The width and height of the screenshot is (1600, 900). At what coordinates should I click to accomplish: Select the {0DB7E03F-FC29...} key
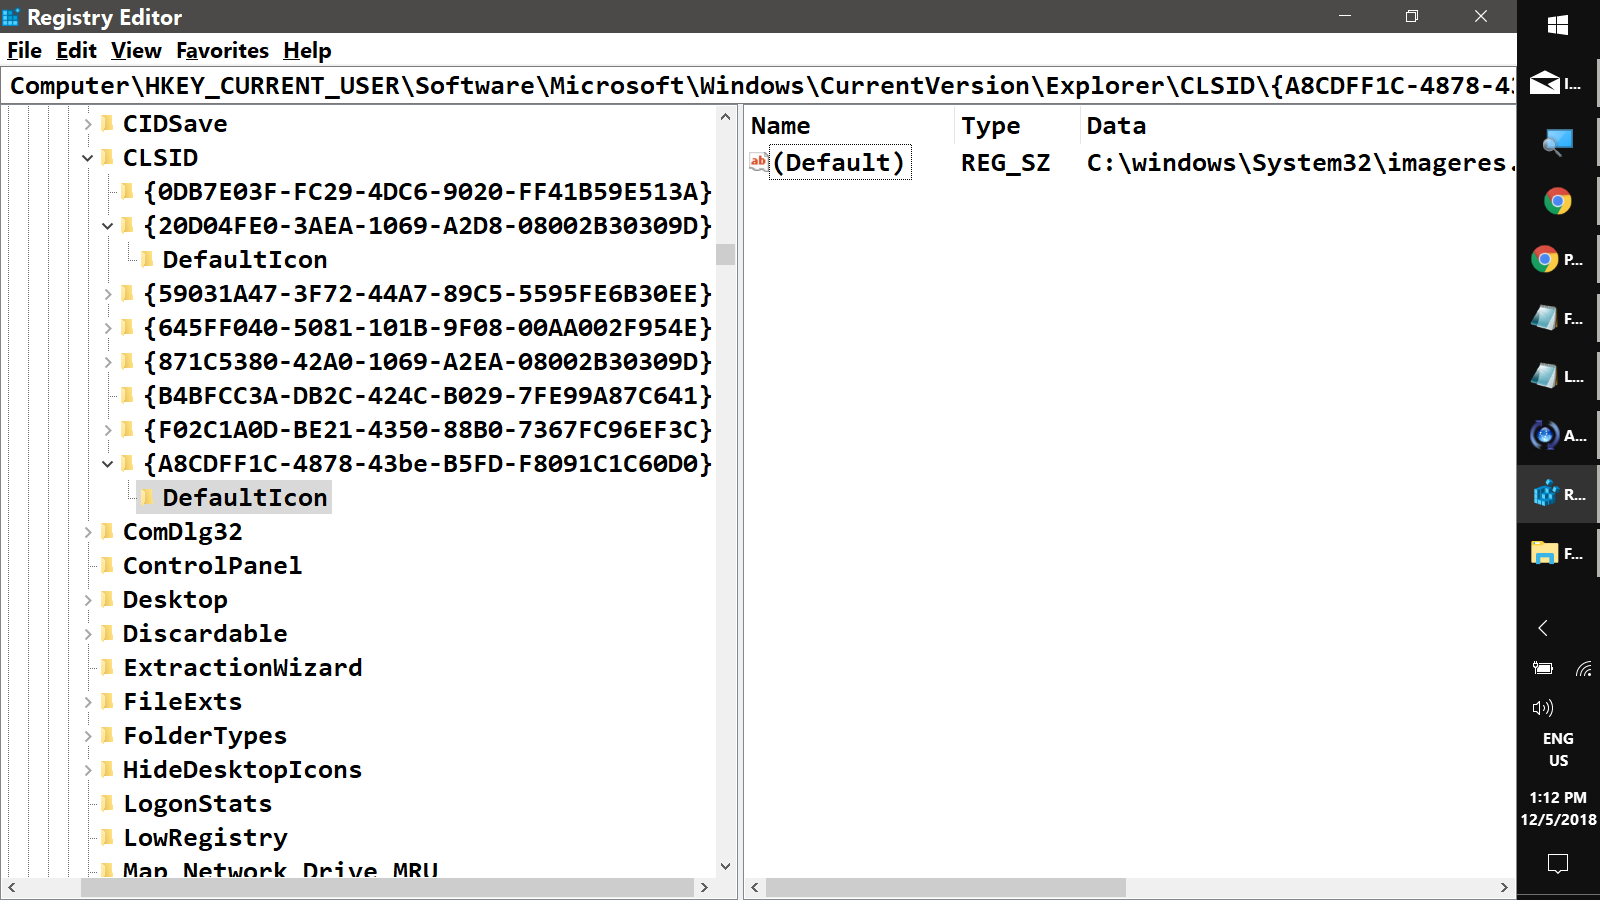tap(427, 191)
